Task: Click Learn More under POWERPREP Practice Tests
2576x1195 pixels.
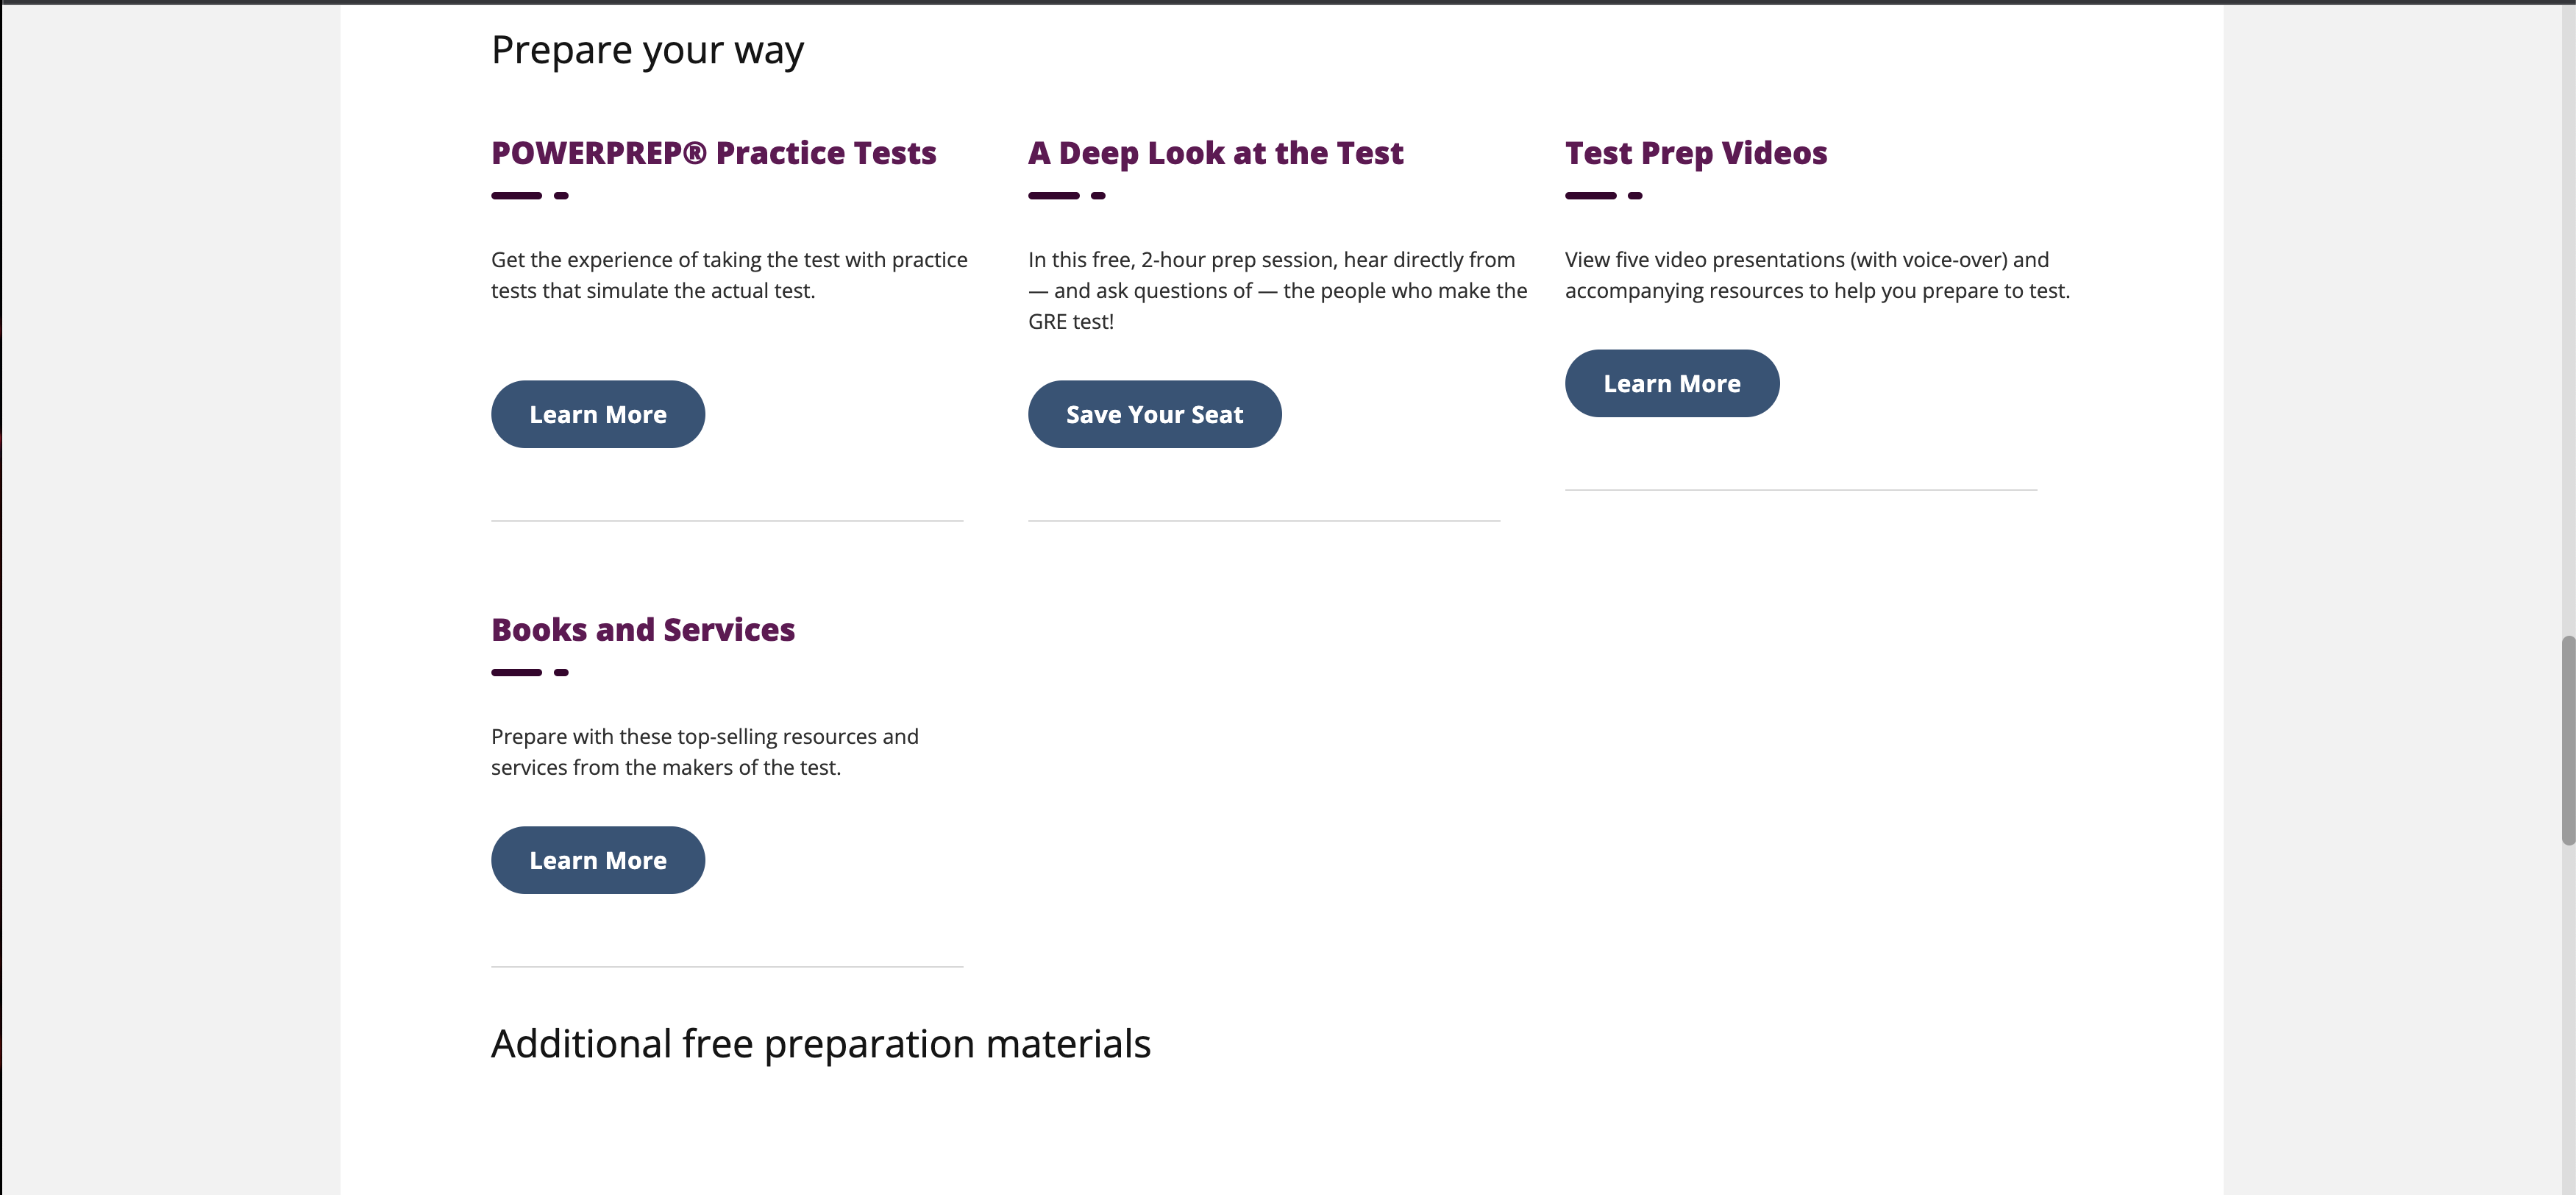Action: pos(597,414)
